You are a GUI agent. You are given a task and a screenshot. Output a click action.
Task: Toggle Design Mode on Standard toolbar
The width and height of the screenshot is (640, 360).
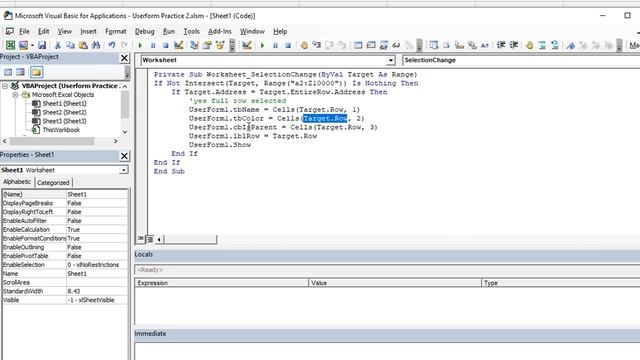pyautogui.click(x=178, y=45)
